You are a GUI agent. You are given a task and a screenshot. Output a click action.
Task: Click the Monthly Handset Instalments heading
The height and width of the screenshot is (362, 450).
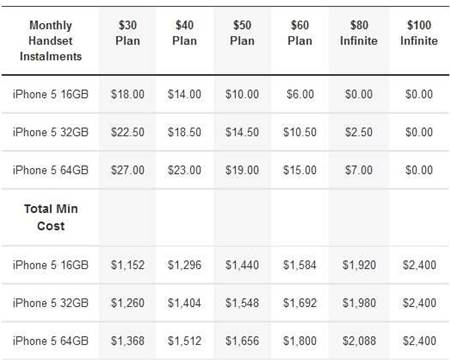[x=51, y=41]
